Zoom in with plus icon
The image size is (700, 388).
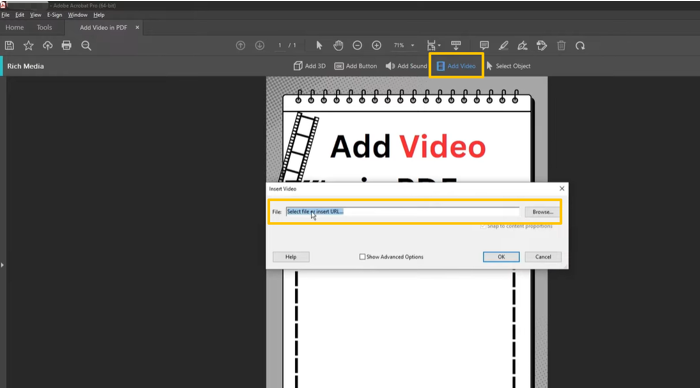pos(376,46)
